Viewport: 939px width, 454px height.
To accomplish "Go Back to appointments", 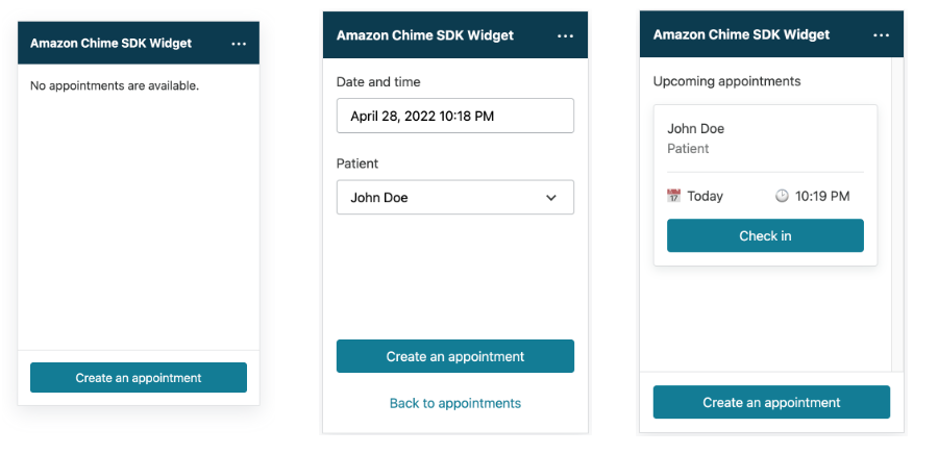I will pos(455,403).
